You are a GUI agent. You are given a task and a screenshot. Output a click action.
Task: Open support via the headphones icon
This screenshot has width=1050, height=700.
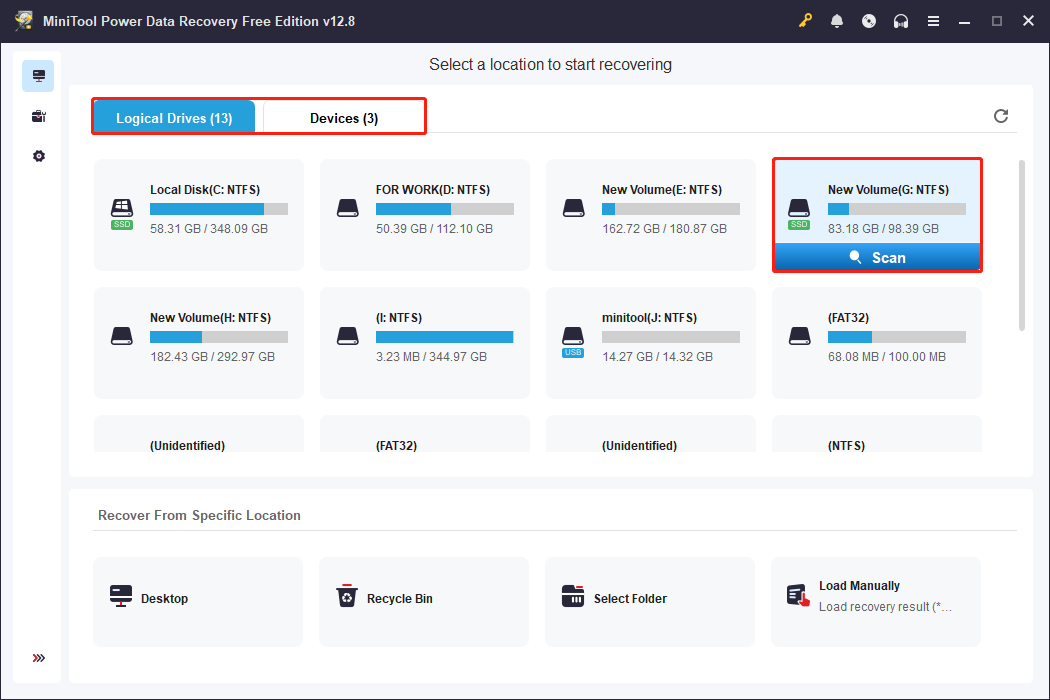click(x=901, y=21)
